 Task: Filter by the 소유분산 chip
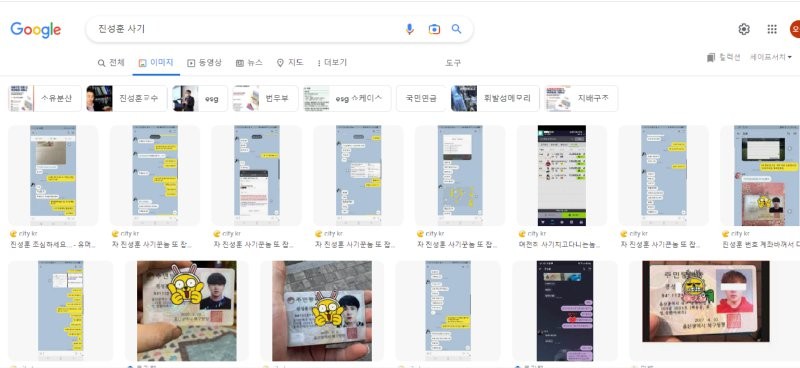(45, 99)
